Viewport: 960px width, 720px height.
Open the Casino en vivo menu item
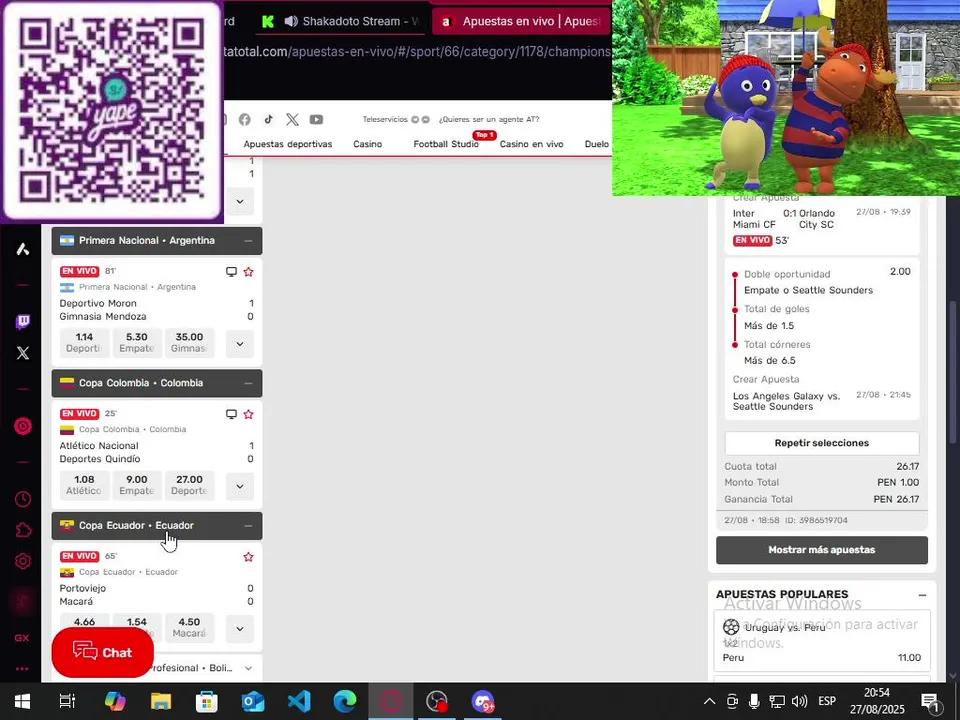click(531, 144)
